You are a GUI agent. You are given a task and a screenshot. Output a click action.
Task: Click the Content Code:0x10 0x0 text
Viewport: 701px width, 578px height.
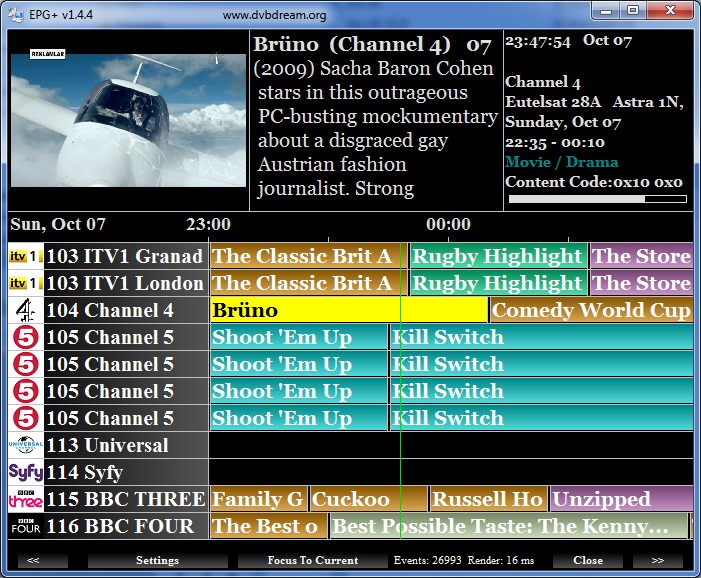[594, 182]
